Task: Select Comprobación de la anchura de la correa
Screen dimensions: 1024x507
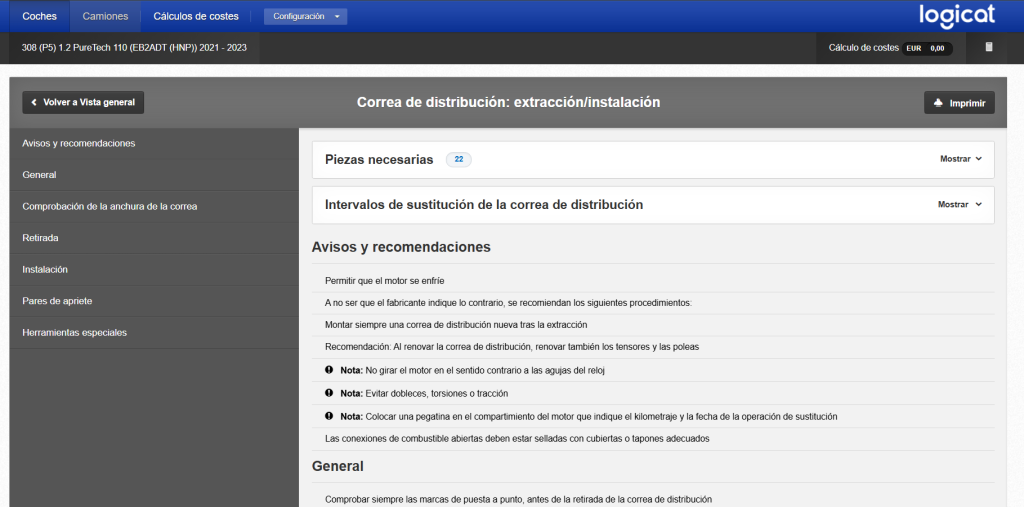Action: point(154,206)
